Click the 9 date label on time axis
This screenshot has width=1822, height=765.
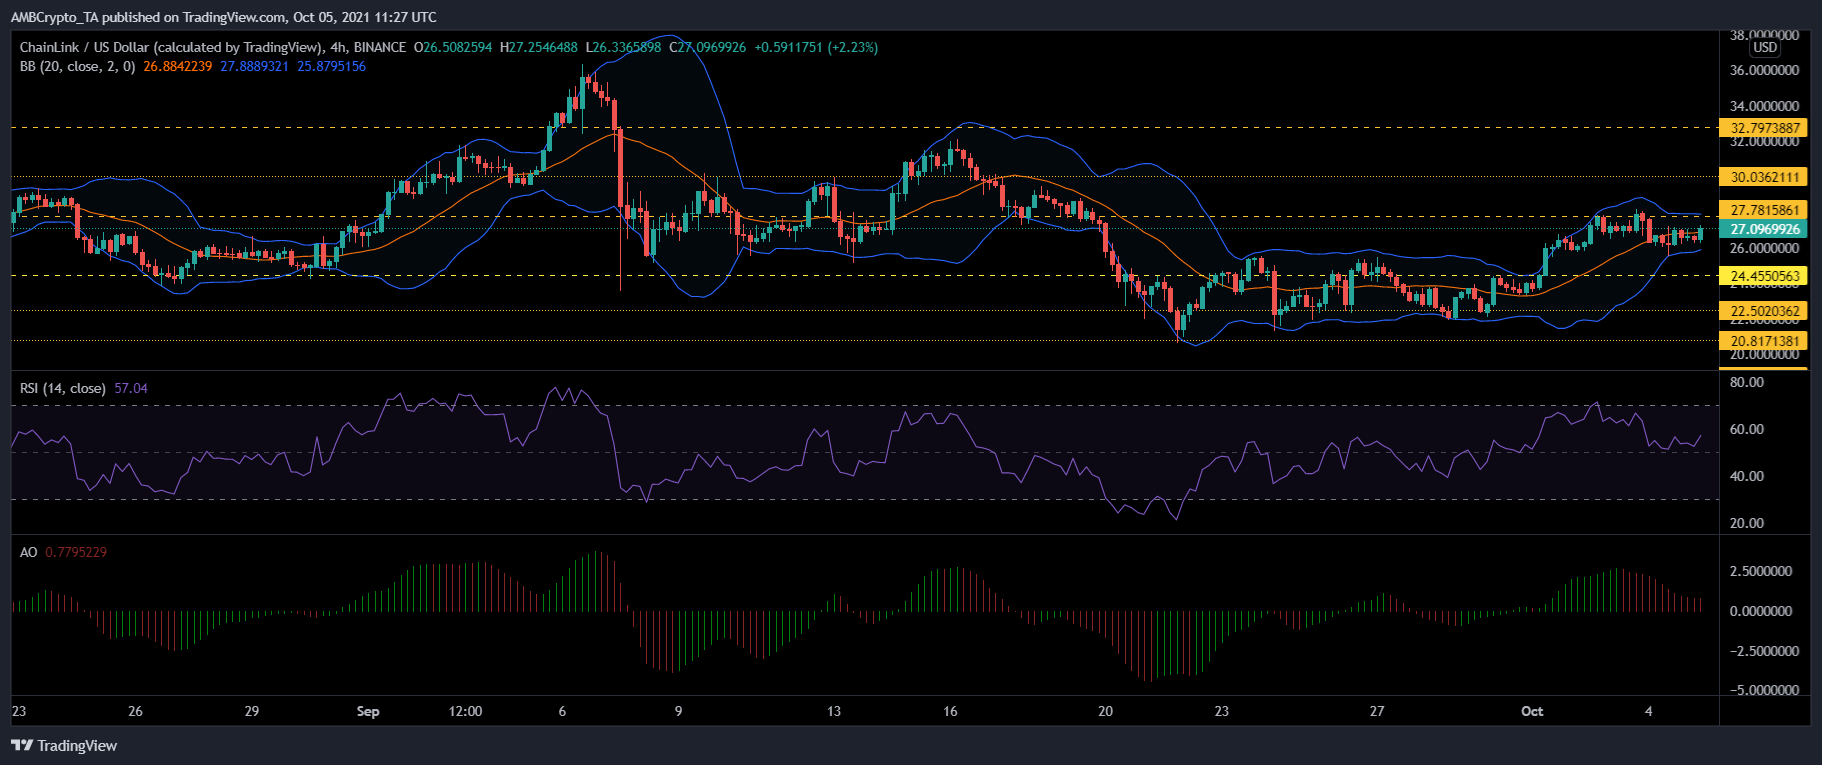pyautogui.click(x=678, y=711)
